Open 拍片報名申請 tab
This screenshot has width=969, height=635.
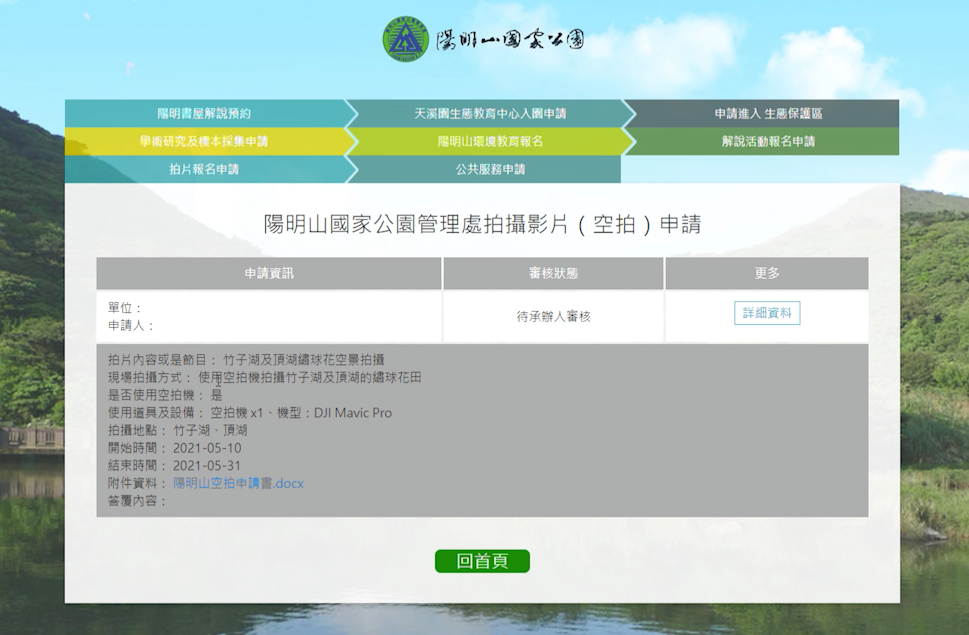(204, 169)
